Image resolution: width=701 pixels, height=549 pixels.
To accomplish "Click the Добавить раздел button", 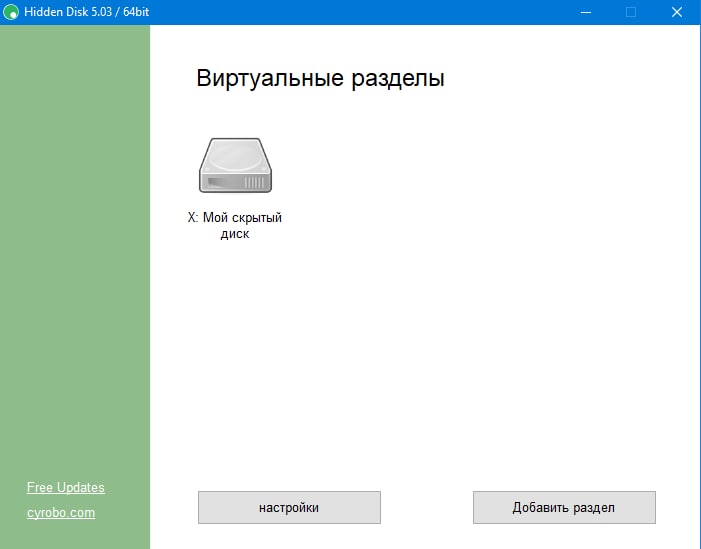I will tap(564, 507).
